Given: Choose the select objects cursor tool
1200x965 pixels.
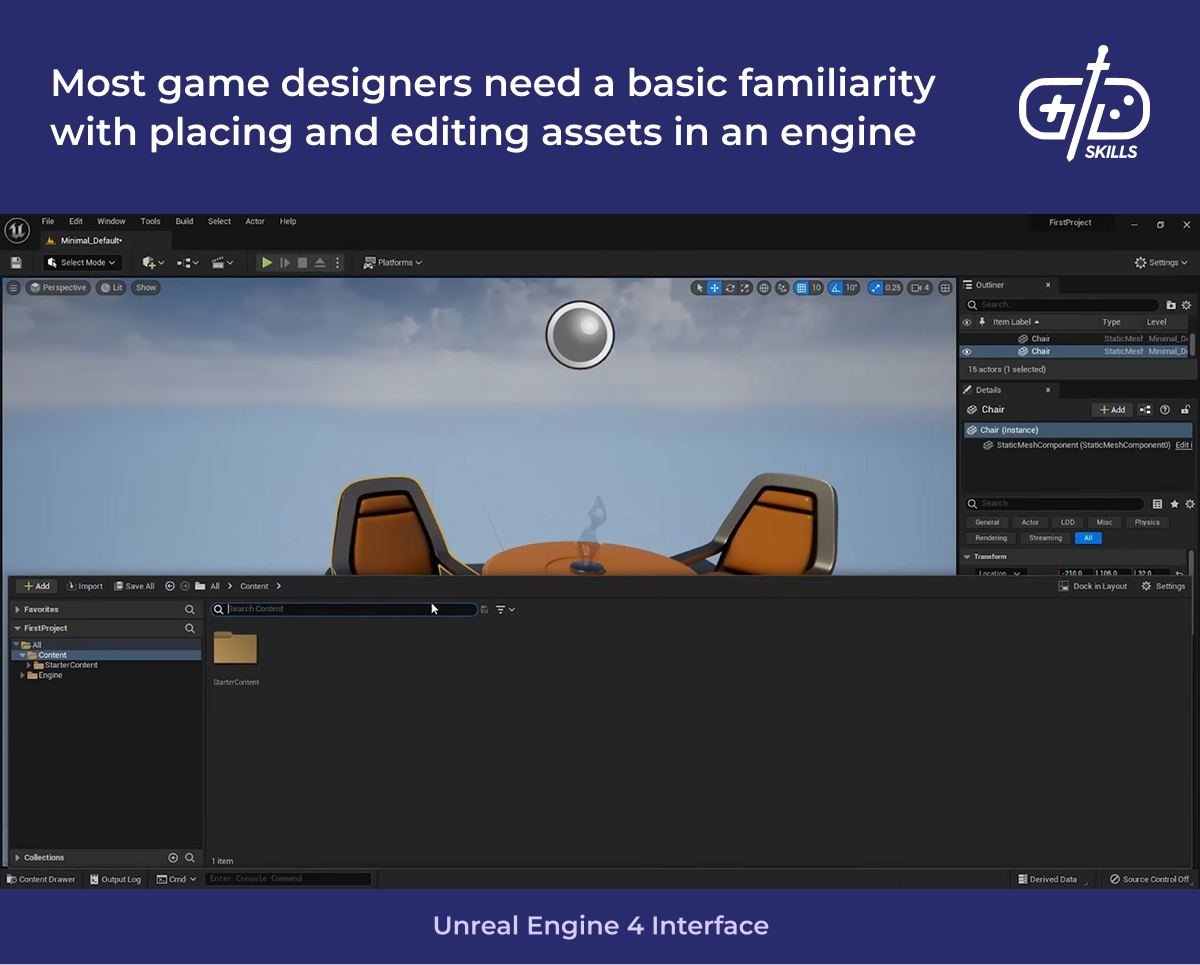Looking at the screenshot, I should click(x=699, y=288).
